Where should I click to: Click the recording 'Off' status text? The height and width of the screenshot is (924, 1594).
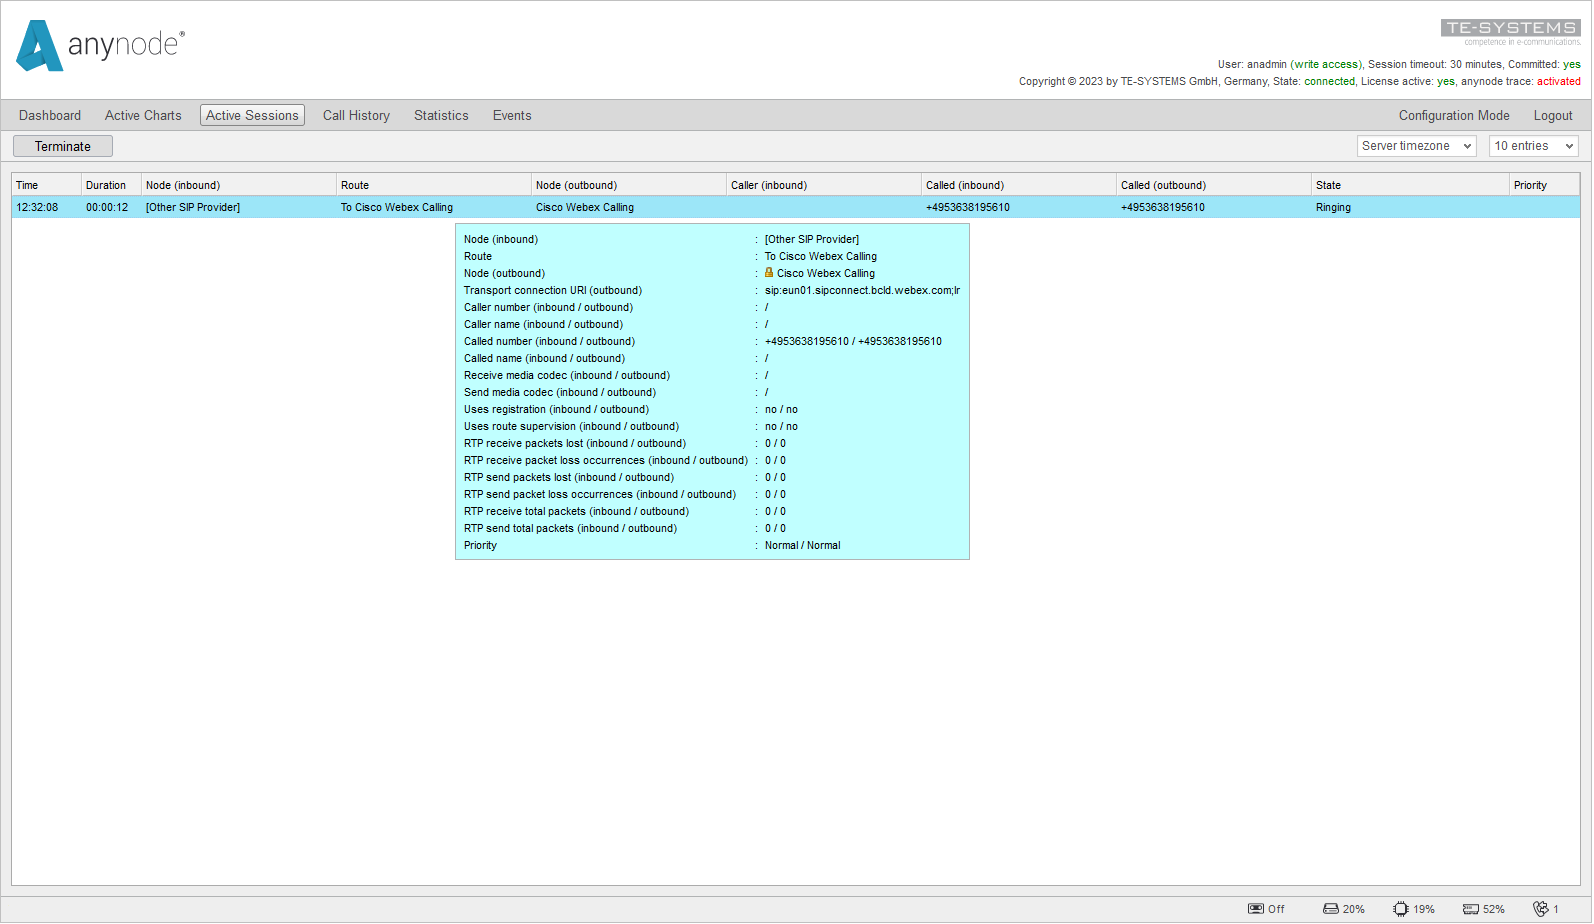[x=1276, y=909]
